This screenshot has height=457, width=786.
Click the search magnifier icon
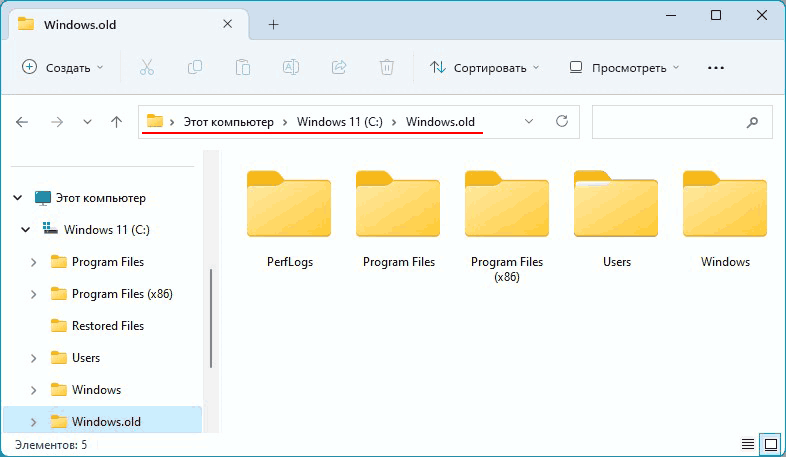752,122
